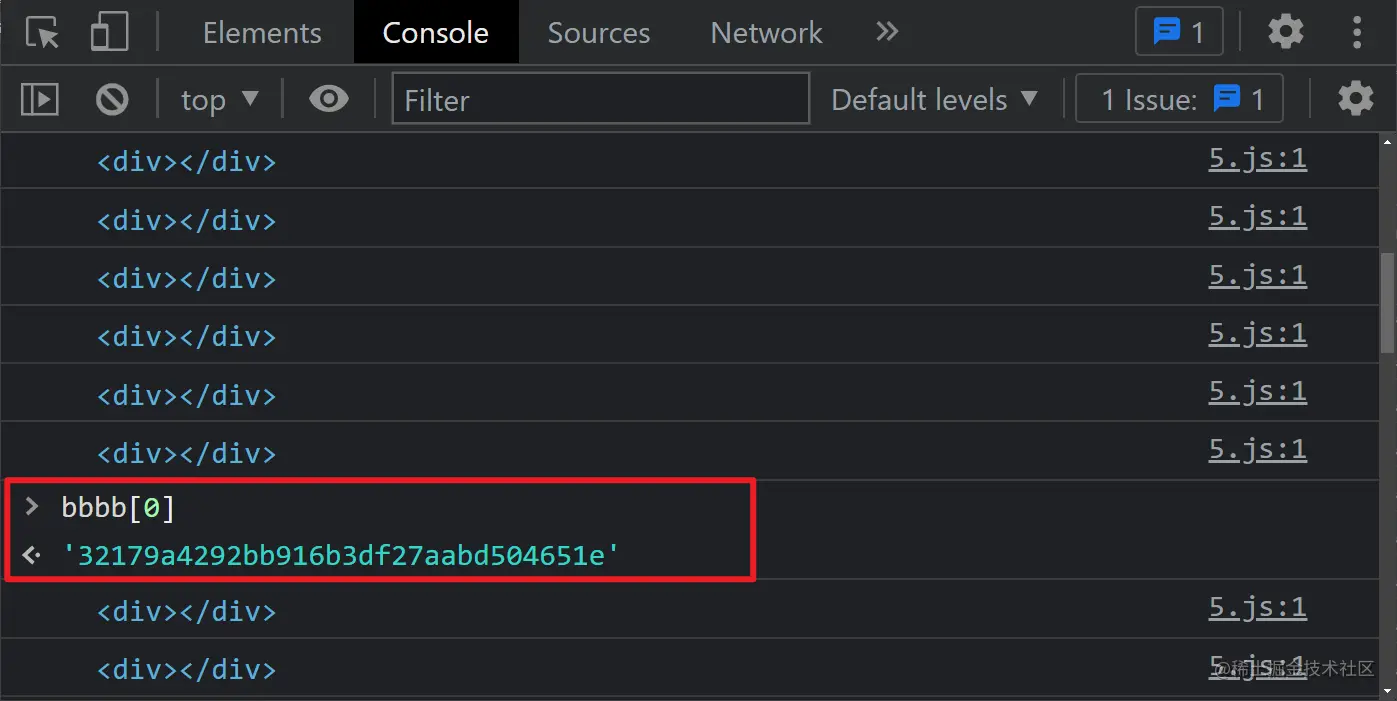This screenshot has height=701, width=1397.
Task: Open the Sources tab
Action: [599, 33]
